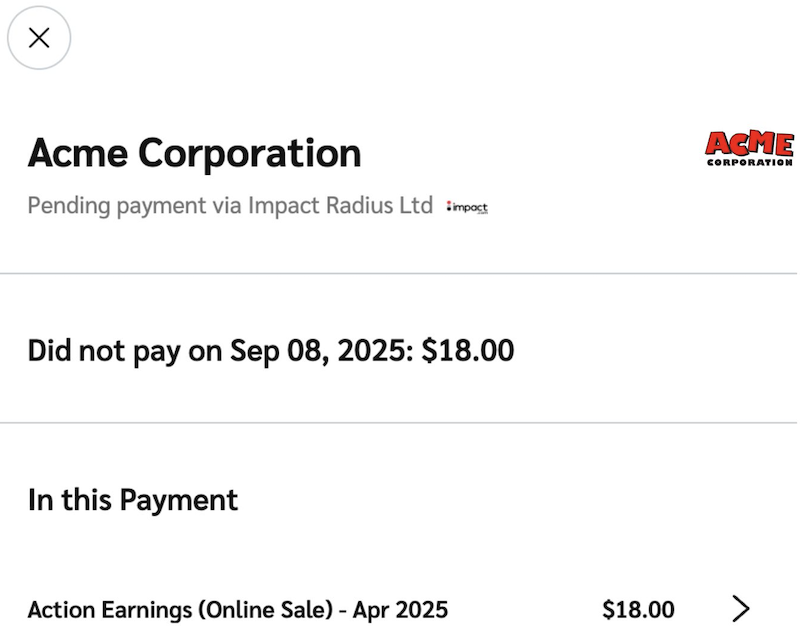
Task: Click the small 'CORPORATION' text under logo
Action: [x=749, y=162]
